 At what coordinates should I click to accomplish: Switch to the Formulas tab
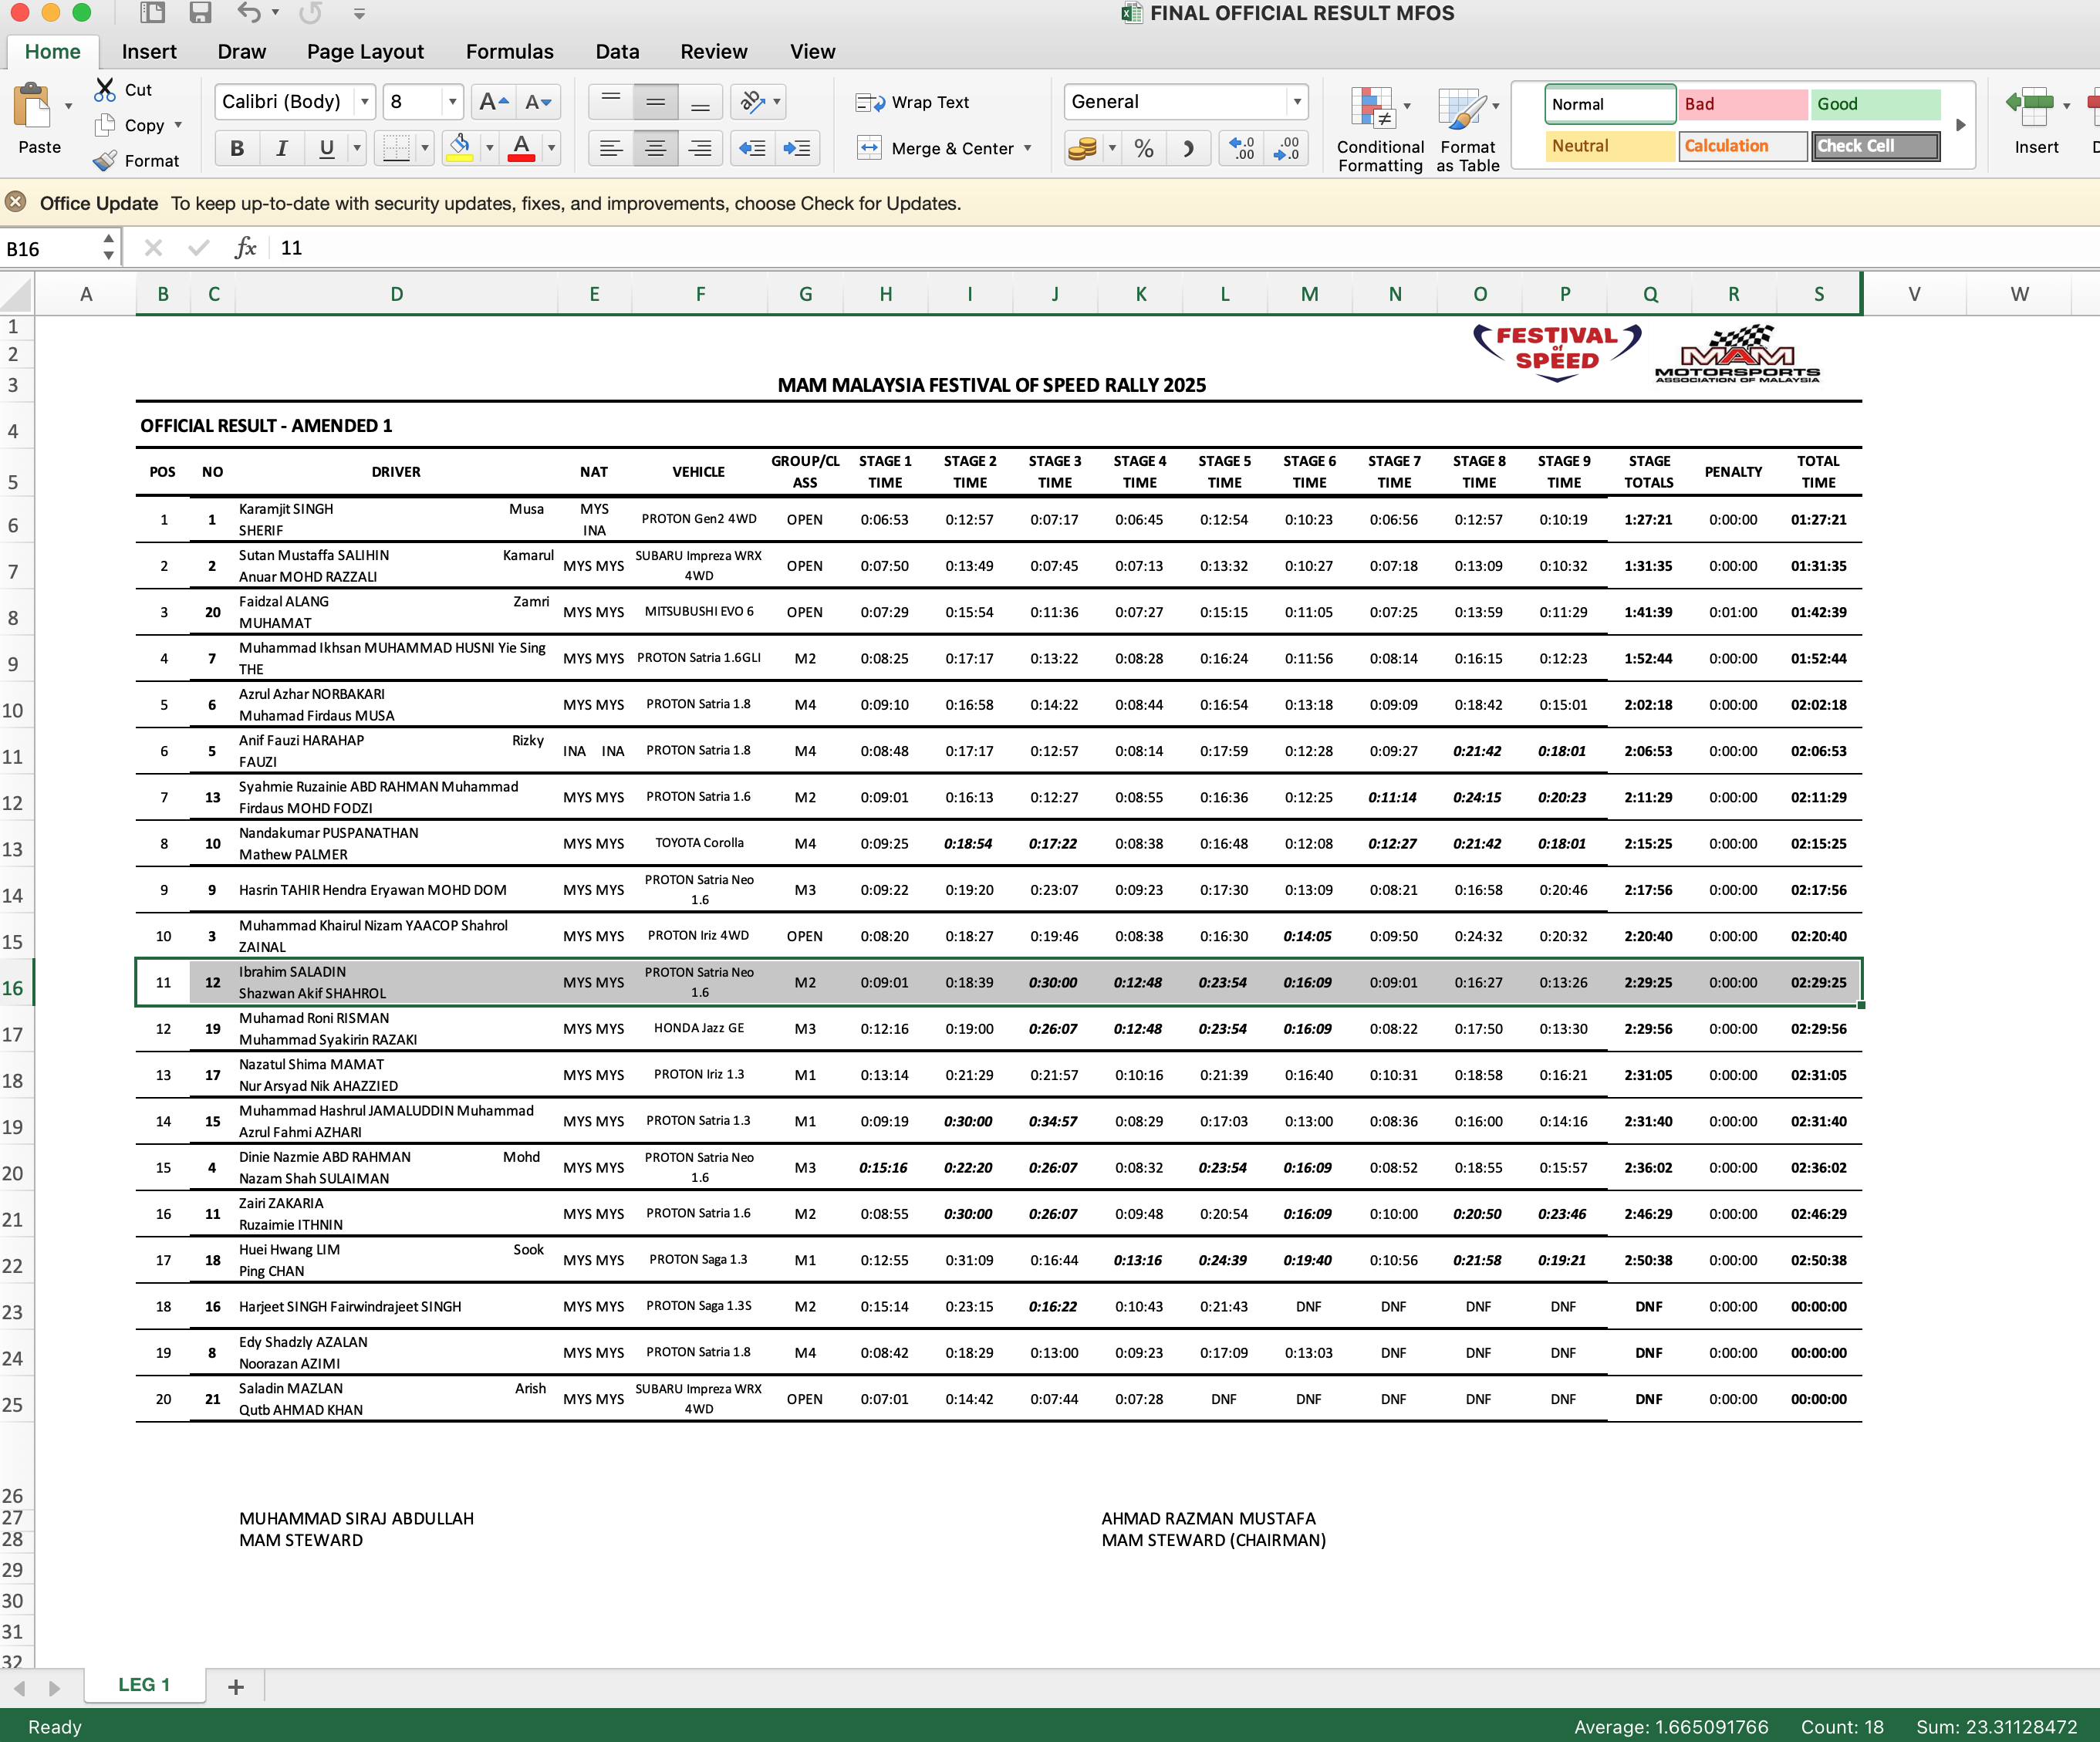509,52
